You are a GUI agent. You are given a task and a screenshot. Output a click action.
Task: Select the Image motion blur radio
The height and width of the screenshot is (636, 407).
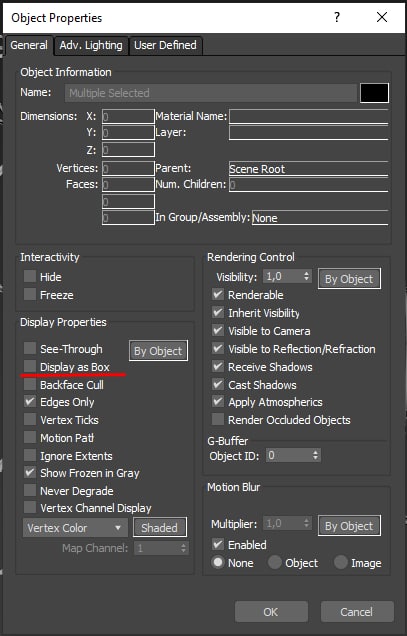click(341, 562)
